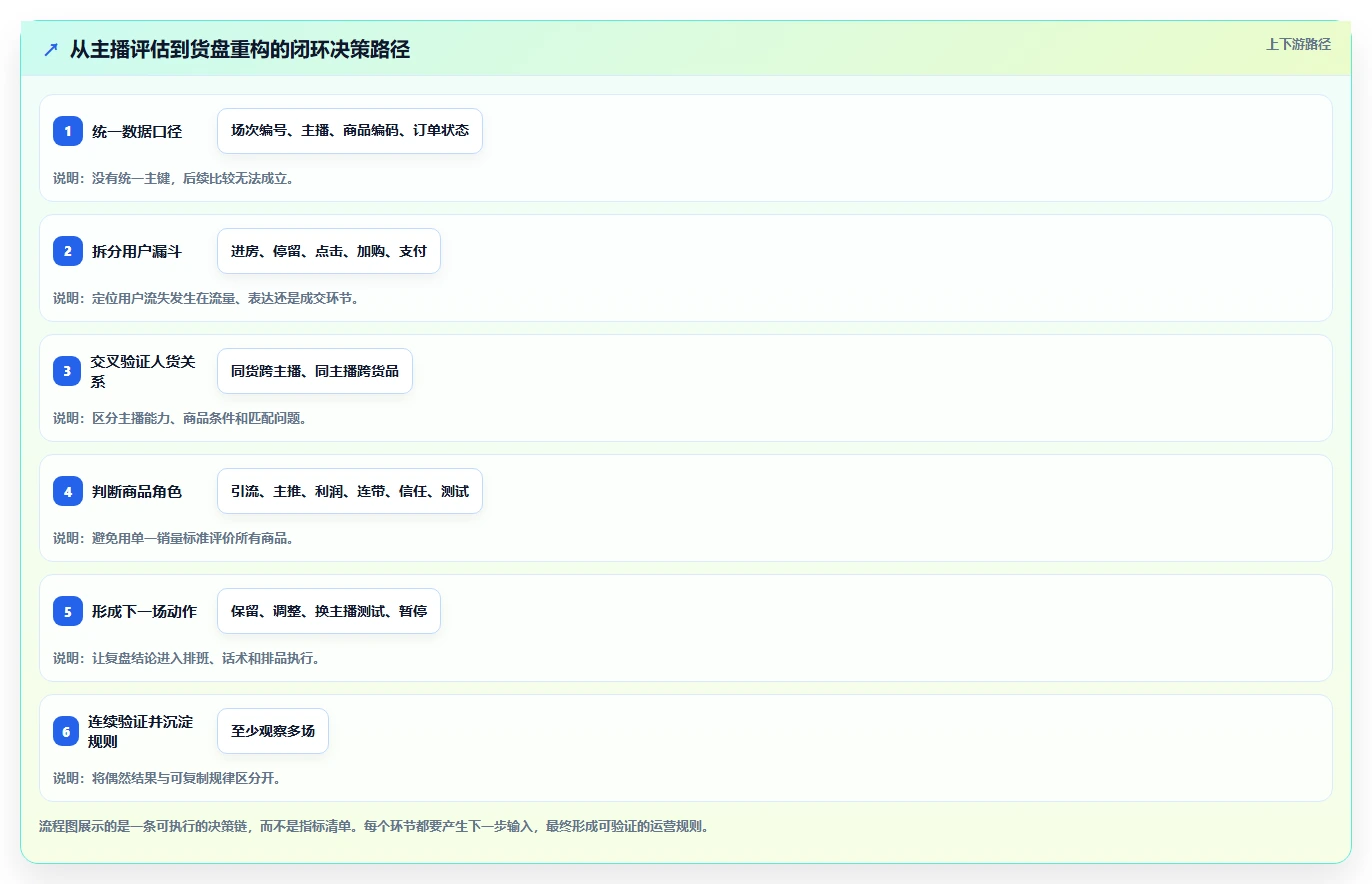
Task: Click the step label 形成下一场动作
Action: pos(144,611)
